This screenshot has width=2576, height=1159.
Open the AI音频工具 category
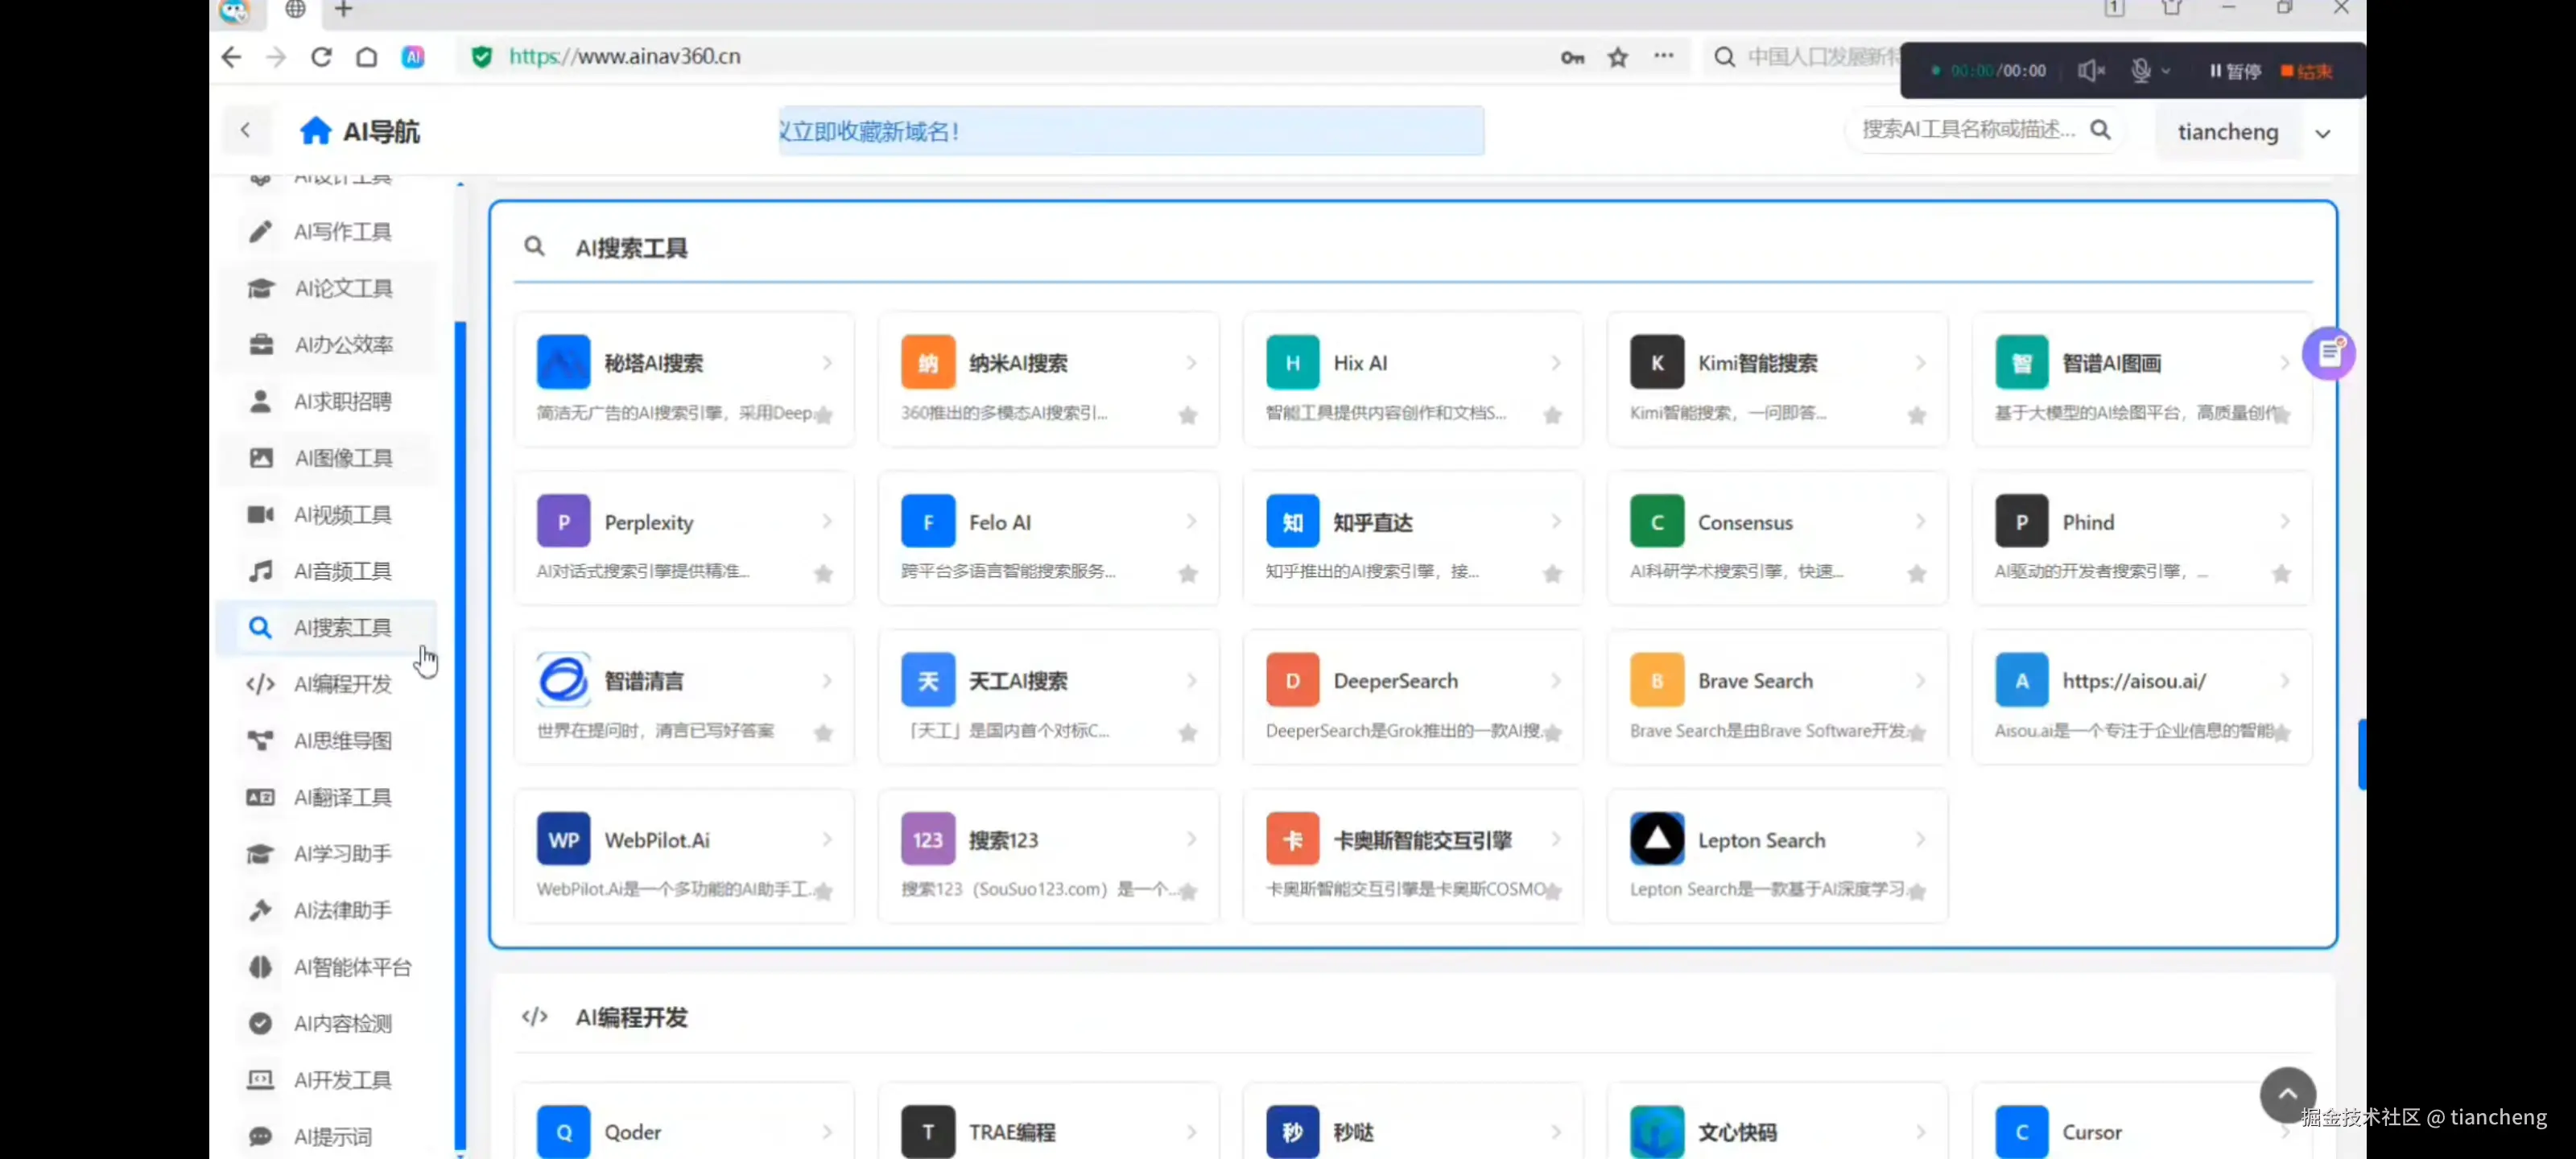[x=343, y=571]
